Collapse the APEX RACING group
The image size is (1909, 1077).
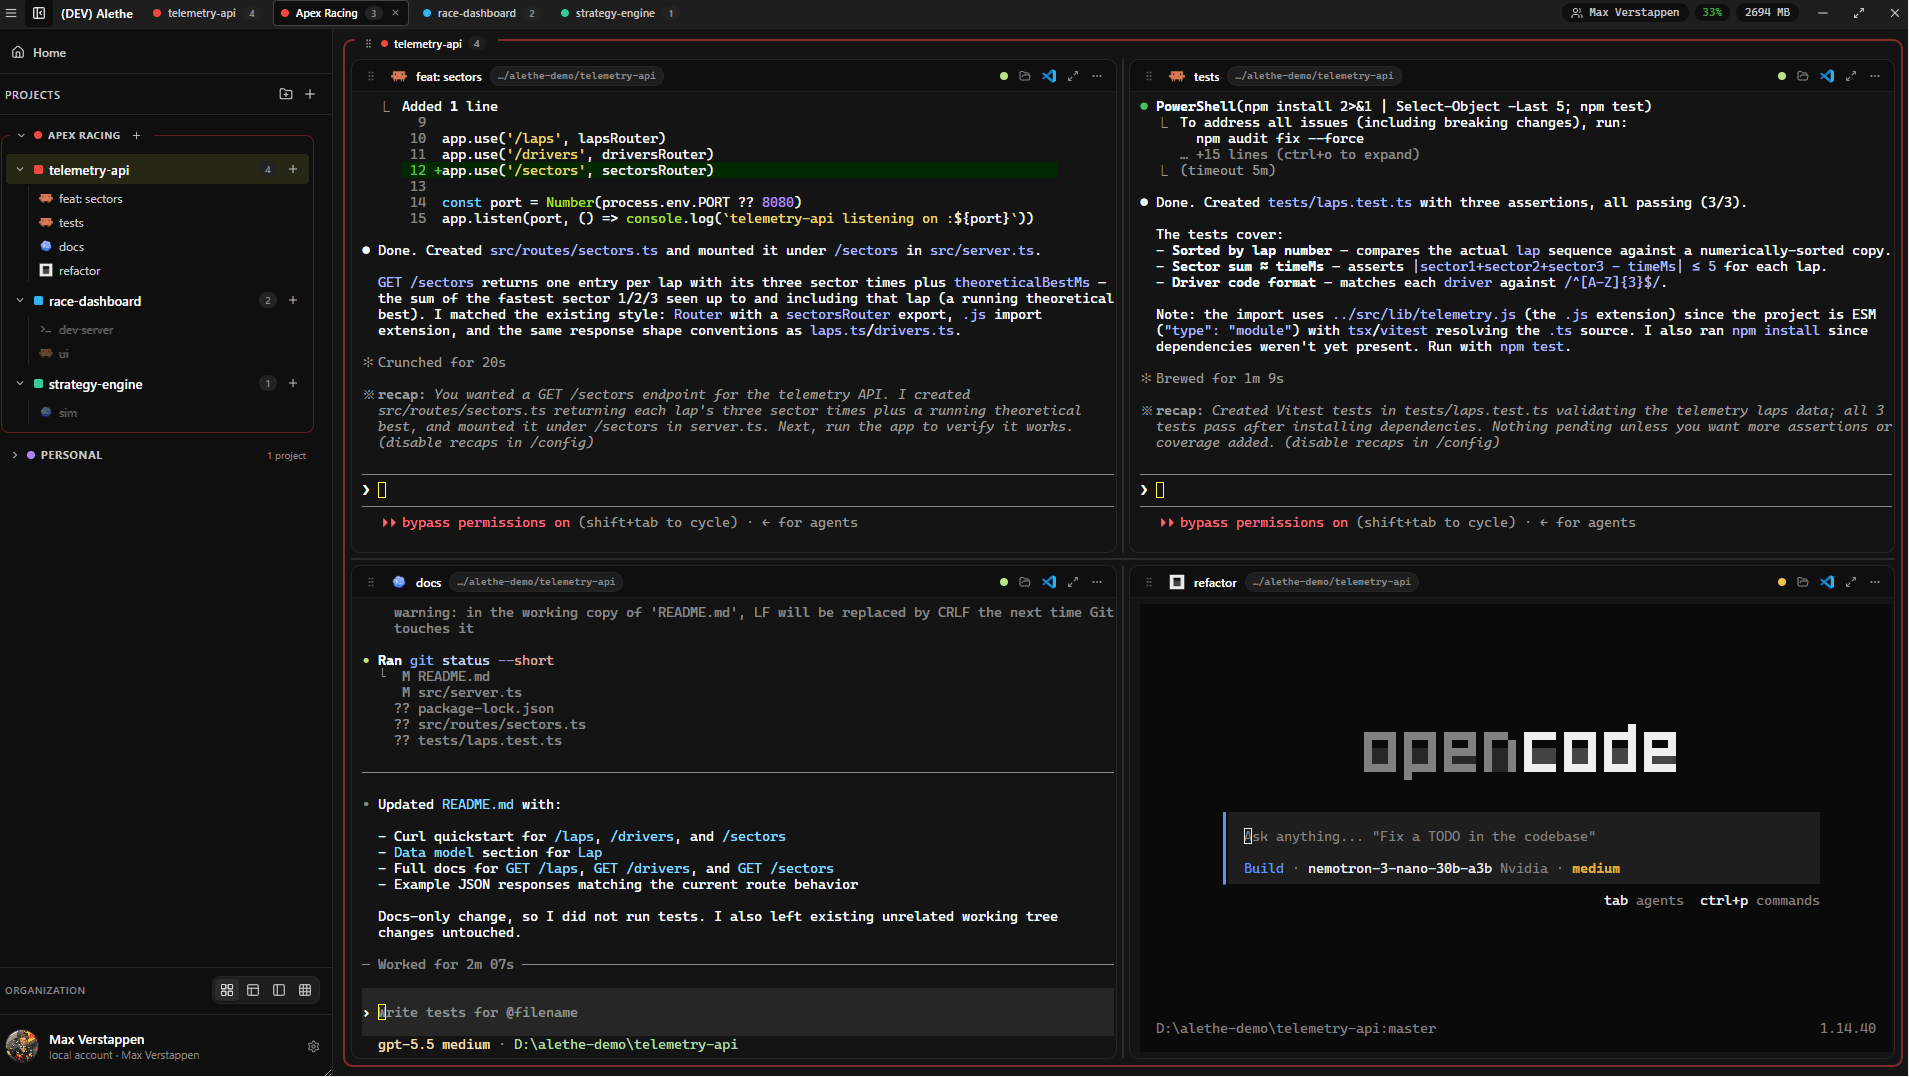[x=21, y=135]
